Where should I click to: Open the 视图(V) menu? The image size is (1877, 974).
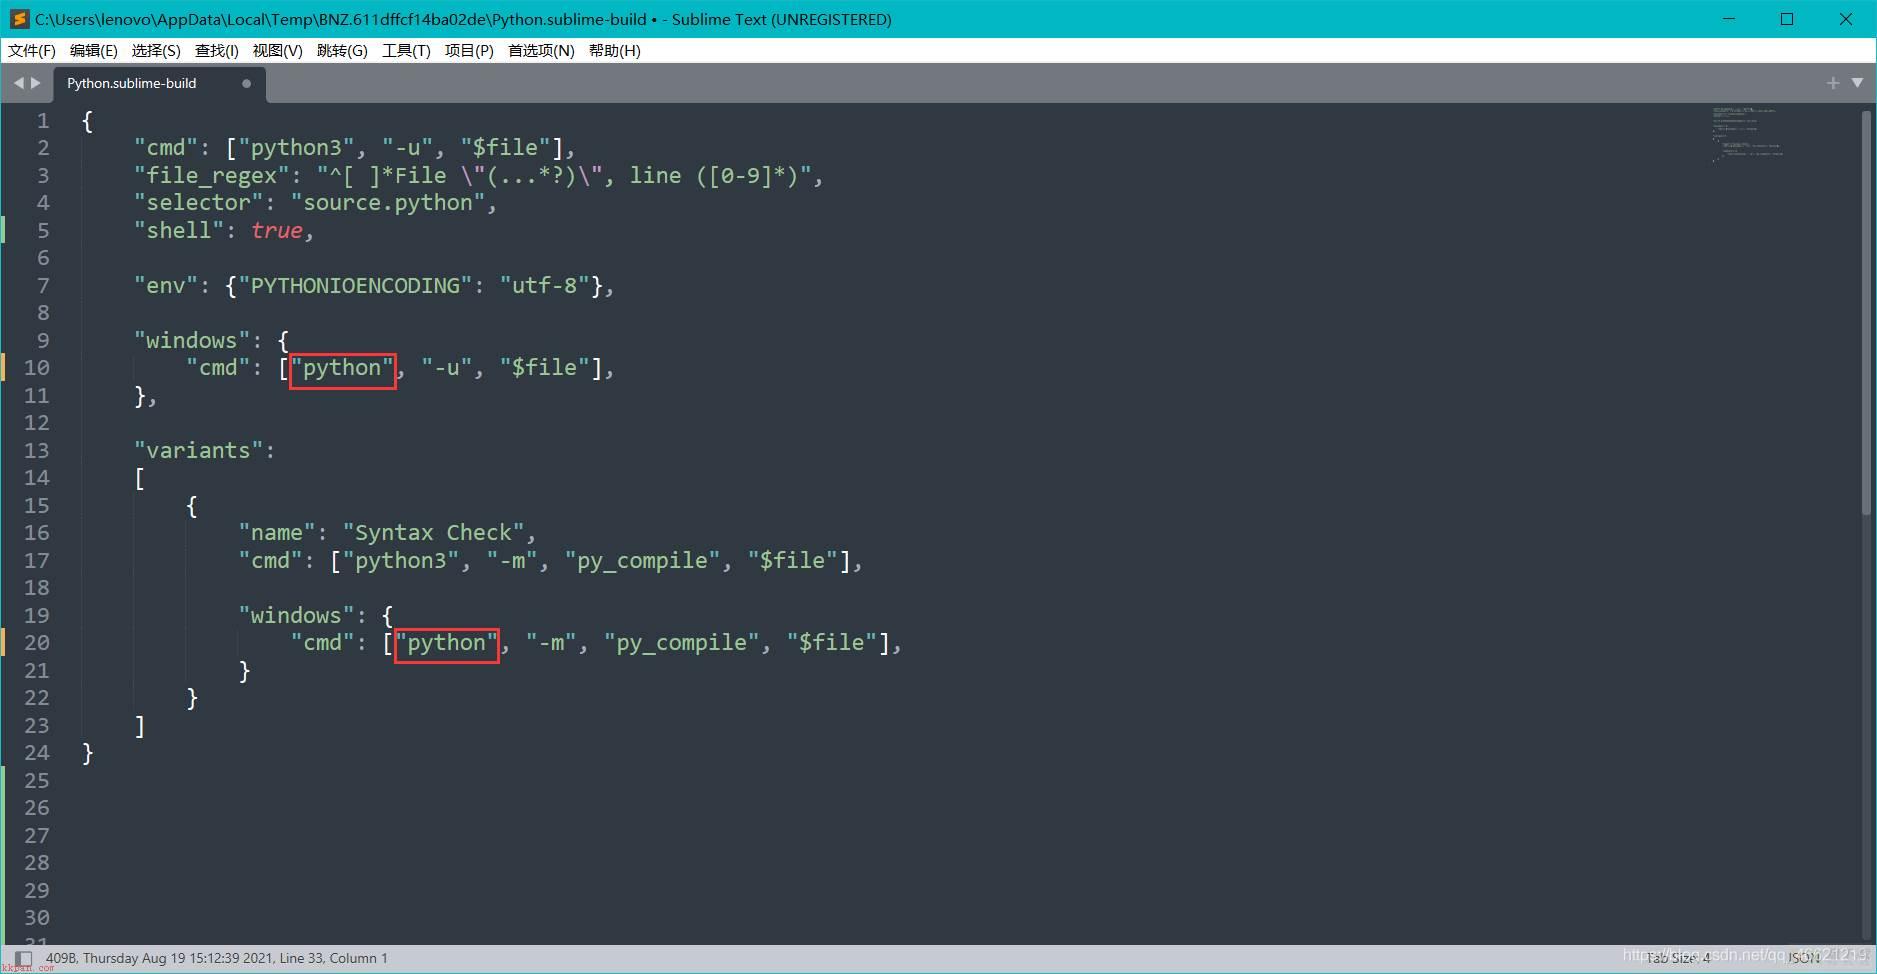[x=278, y=50]
